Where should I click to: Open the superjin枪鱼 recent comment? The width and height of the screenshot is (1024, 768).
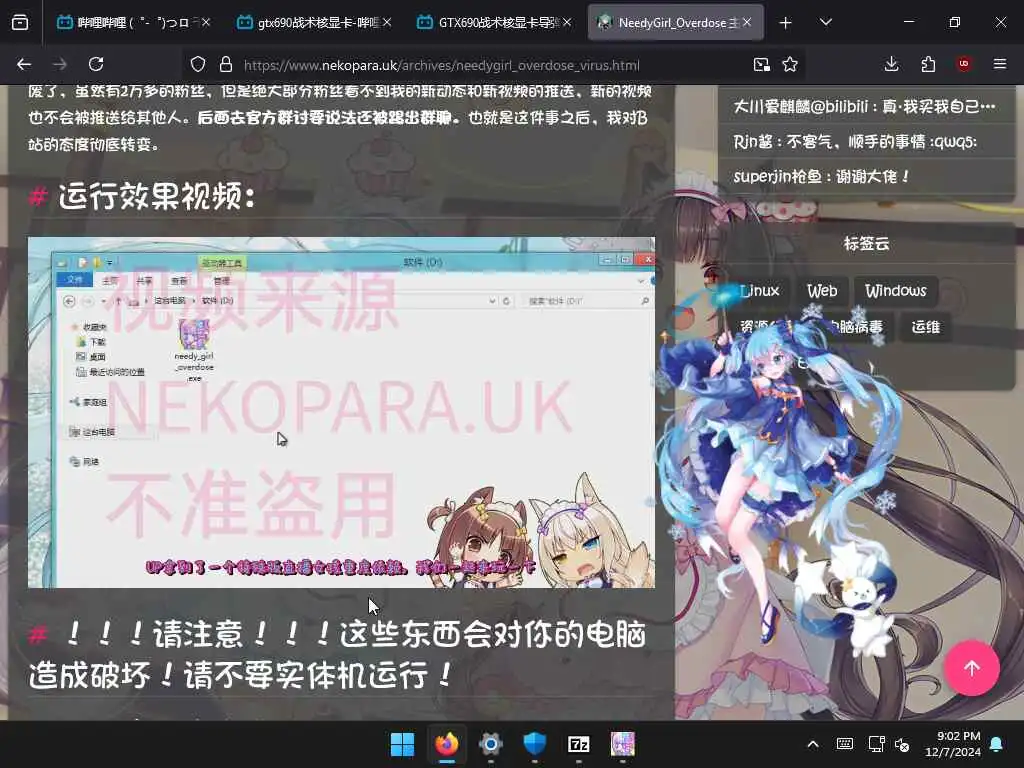pyautogui.click(x=821, y=176)
